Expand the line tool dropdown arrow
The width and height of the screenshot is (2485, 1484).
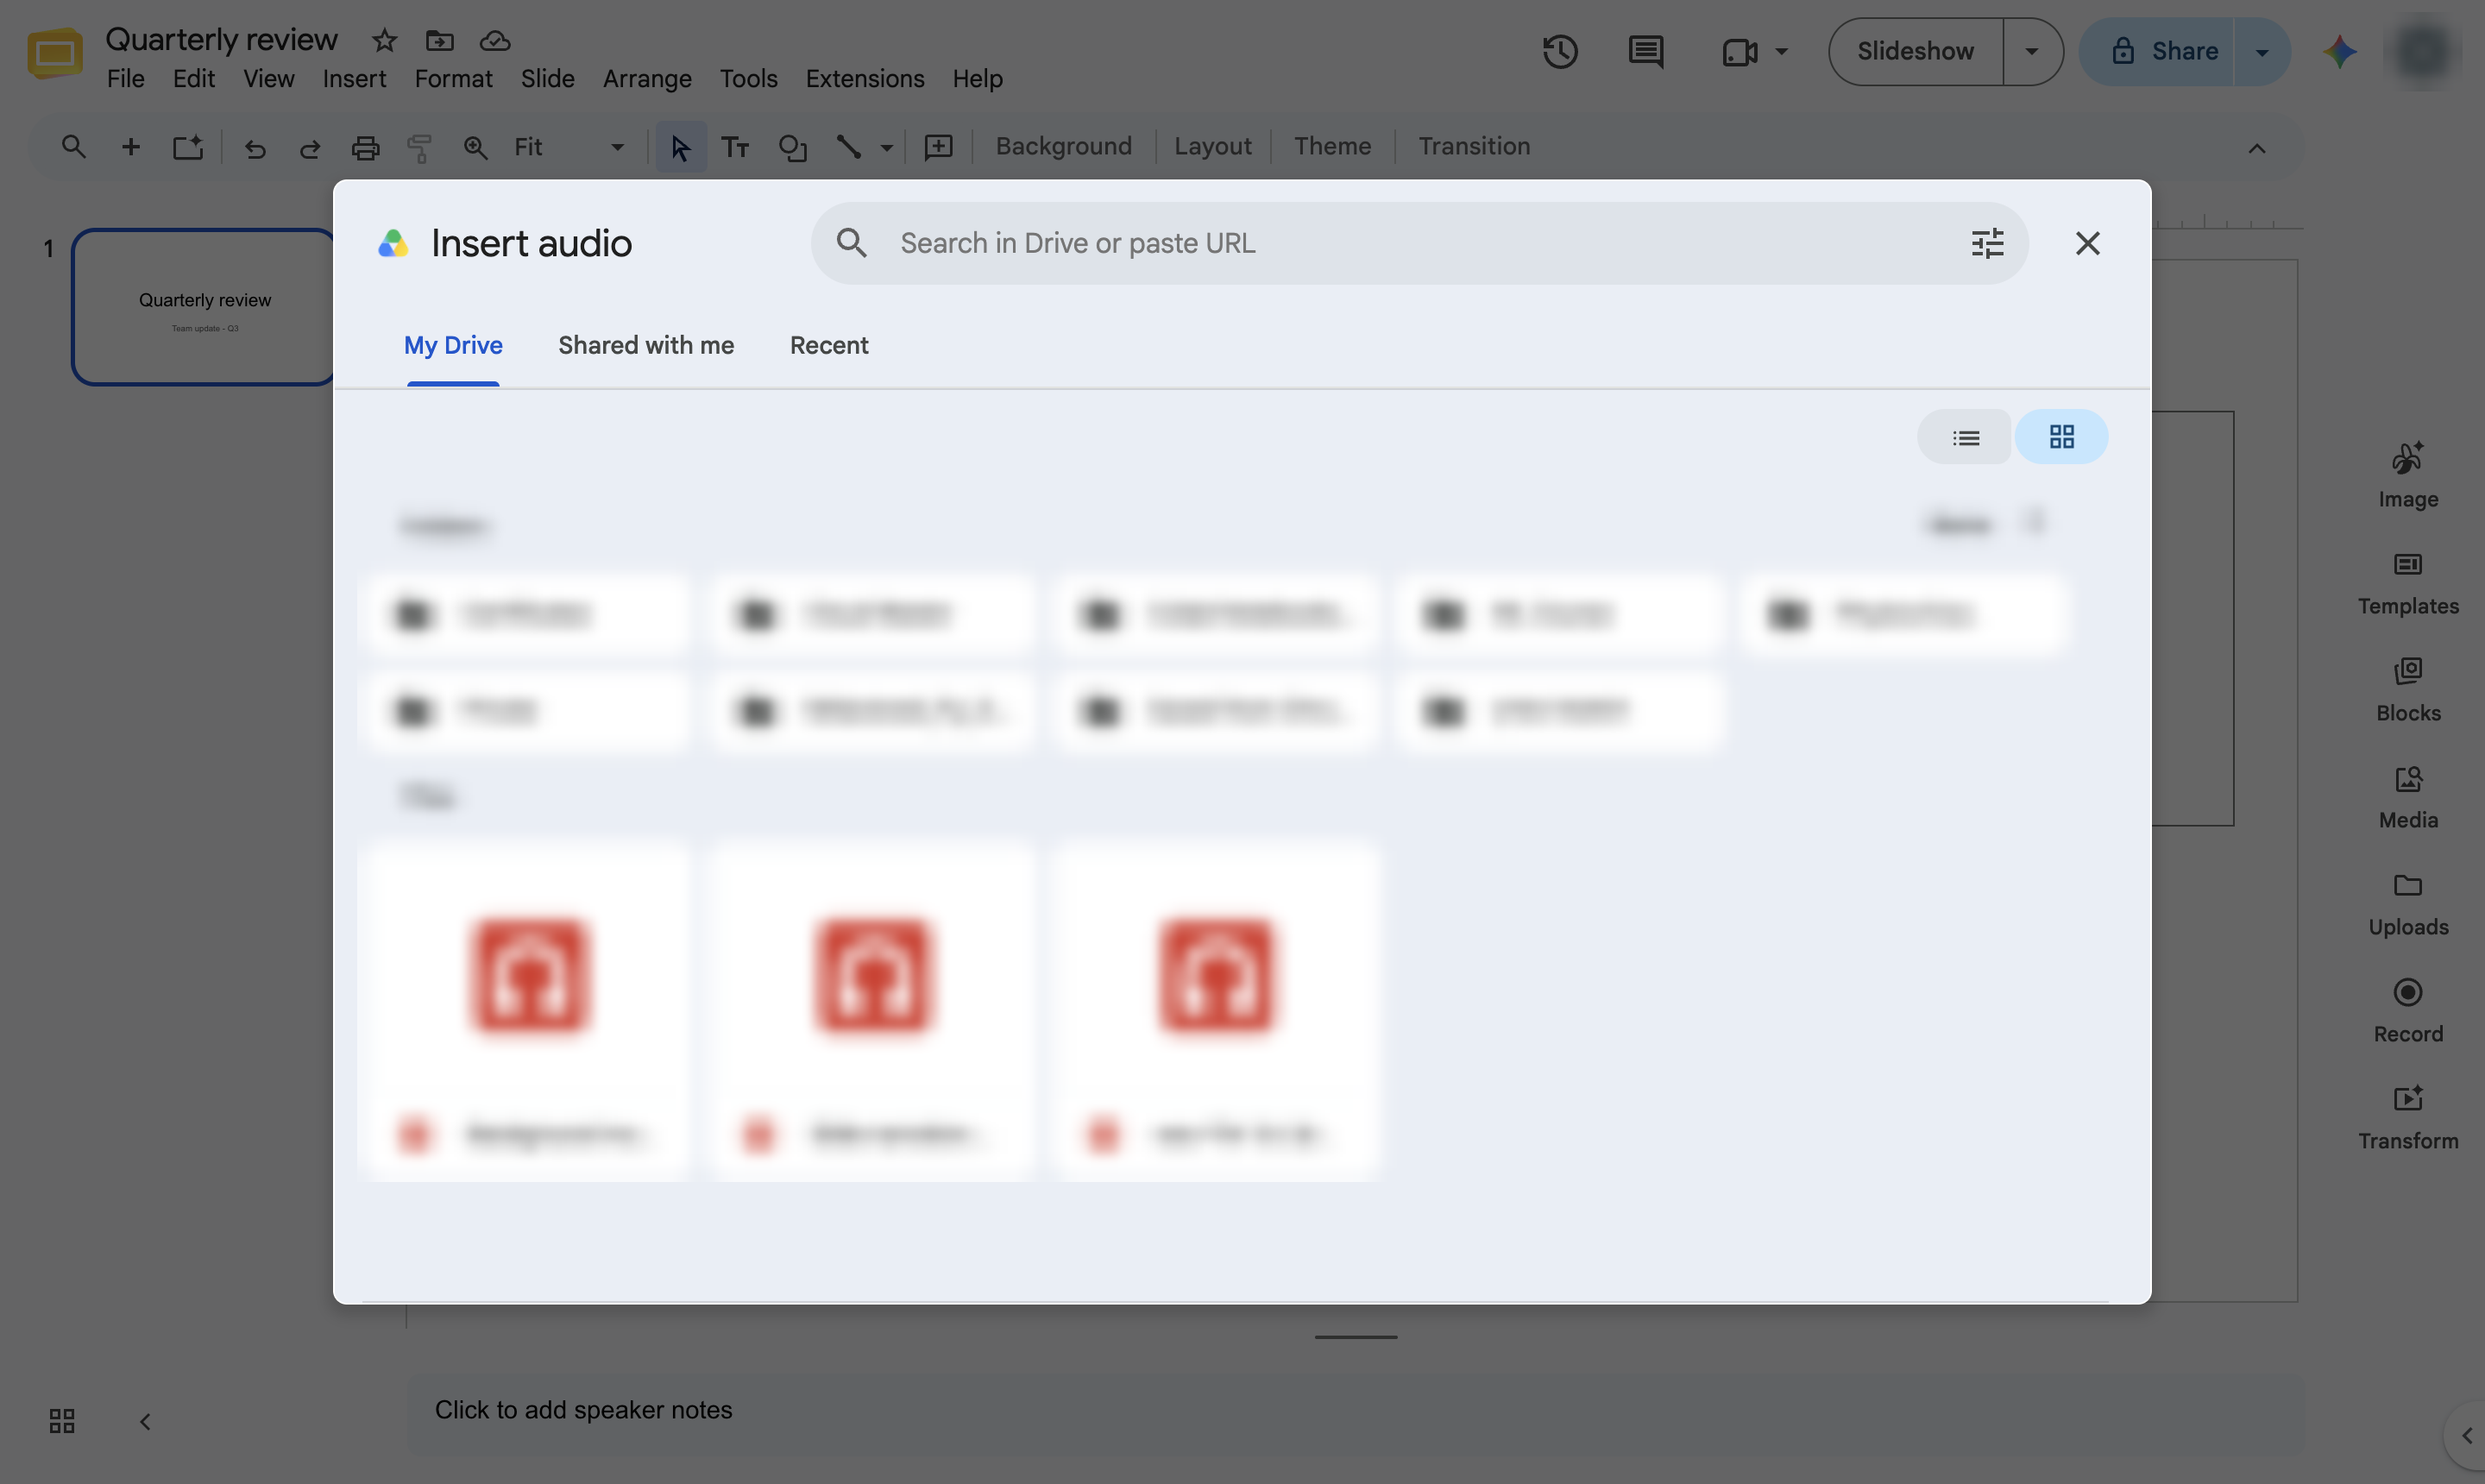point(886,148)
